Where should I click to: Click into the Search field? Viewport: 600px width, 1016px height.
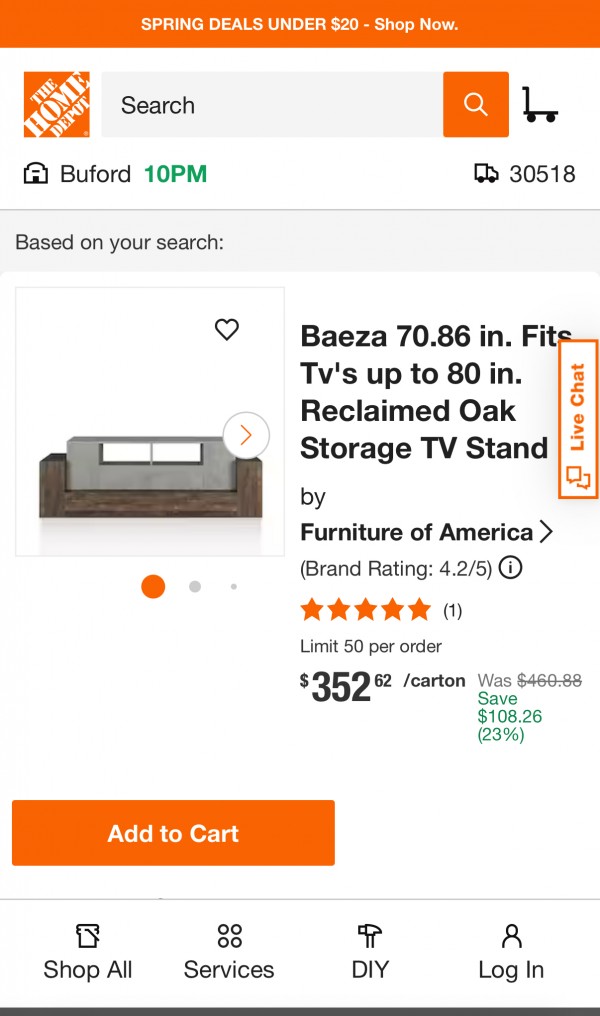tap(272, 105)
